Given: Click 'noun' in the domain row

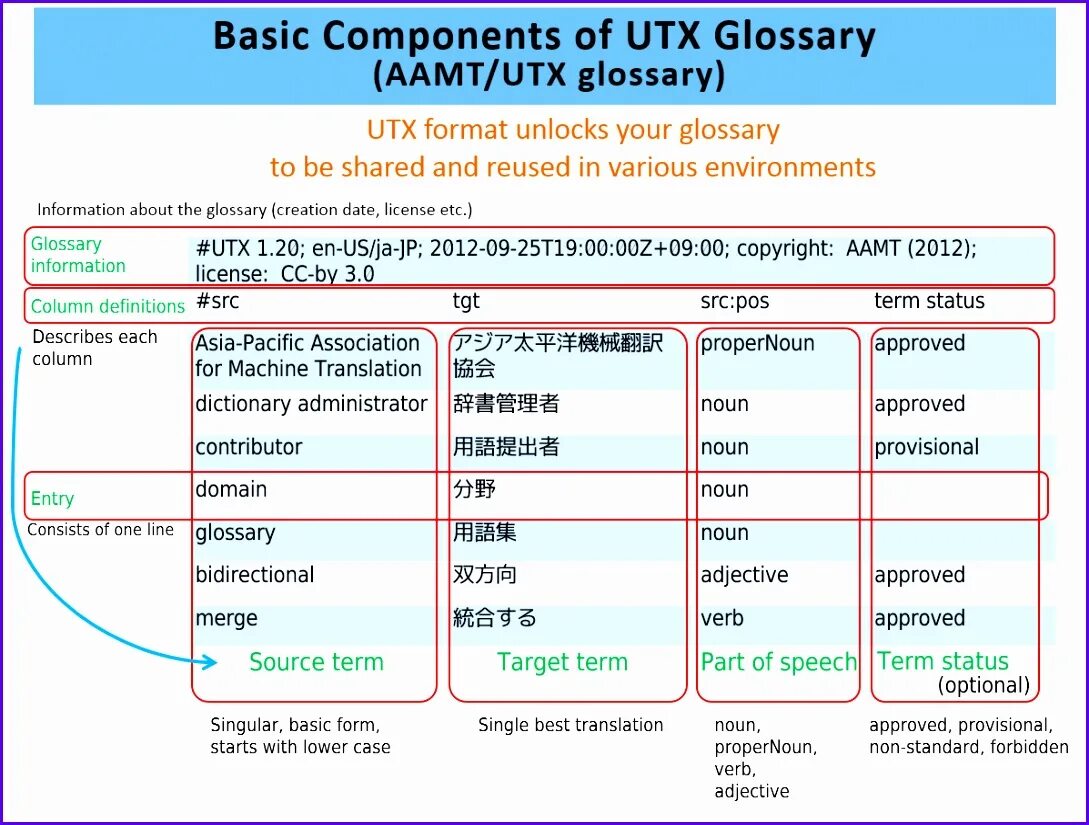Looking at the screenshot, I should coord(724,490).
